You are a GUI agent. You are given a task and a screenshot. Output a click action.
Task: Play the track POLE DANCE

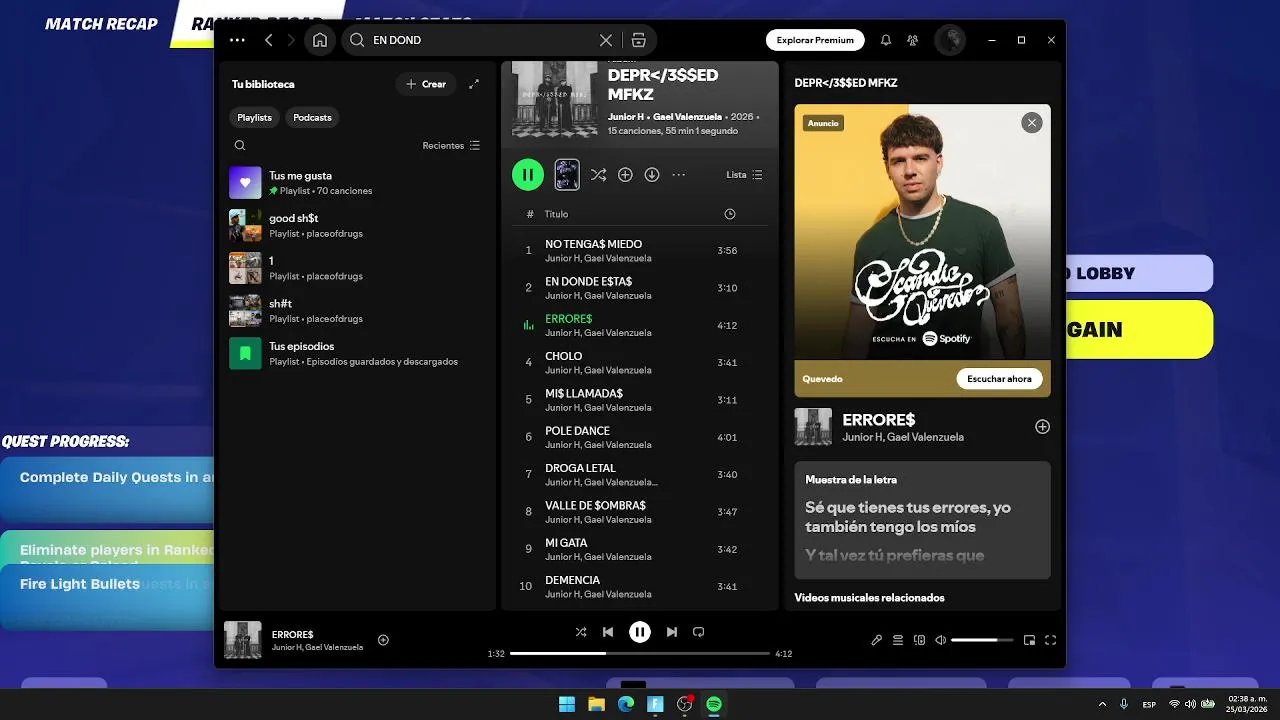(640, 437)
